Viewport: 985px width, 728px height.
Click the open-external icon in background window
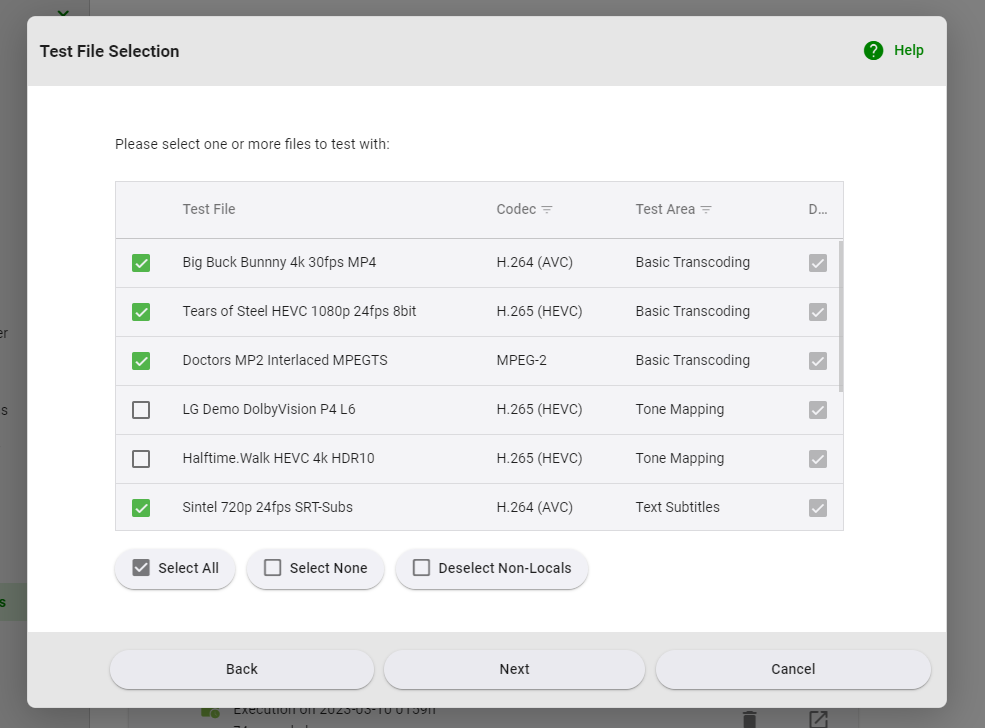pyautogui.click(x=819, y=719)
